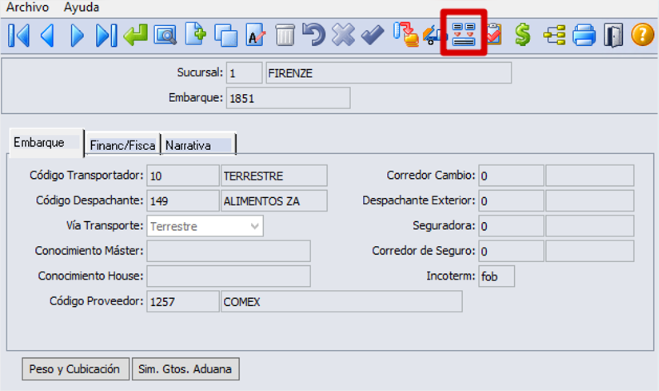Image resolution: width=659 pixels, height=391 pixels.
Task: Open the search magnifier icon
Action: click(x=165, y=35)
